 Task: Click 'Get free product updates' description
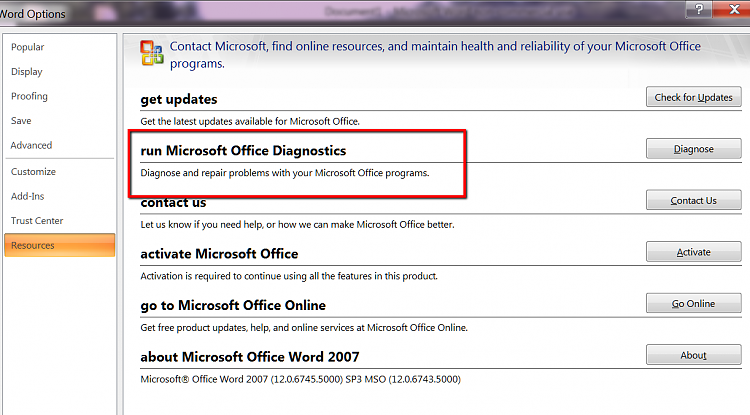pos(304,328)
